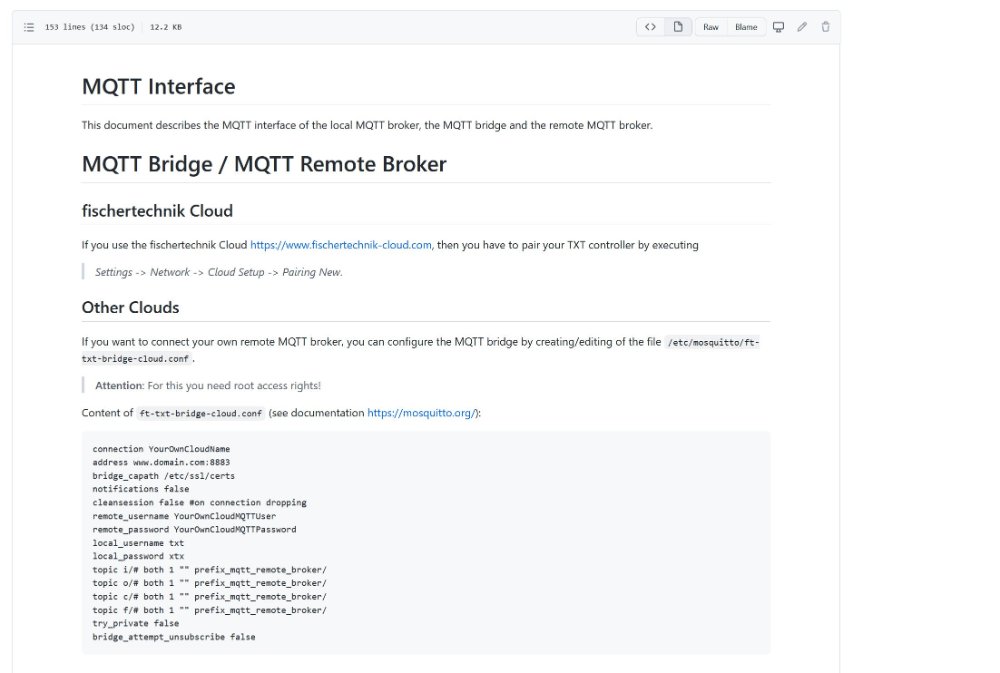This screenshot has width=1000, height=673.
Task: Click the Settings pairing instructions quote
Action: [x=218, y=272]
